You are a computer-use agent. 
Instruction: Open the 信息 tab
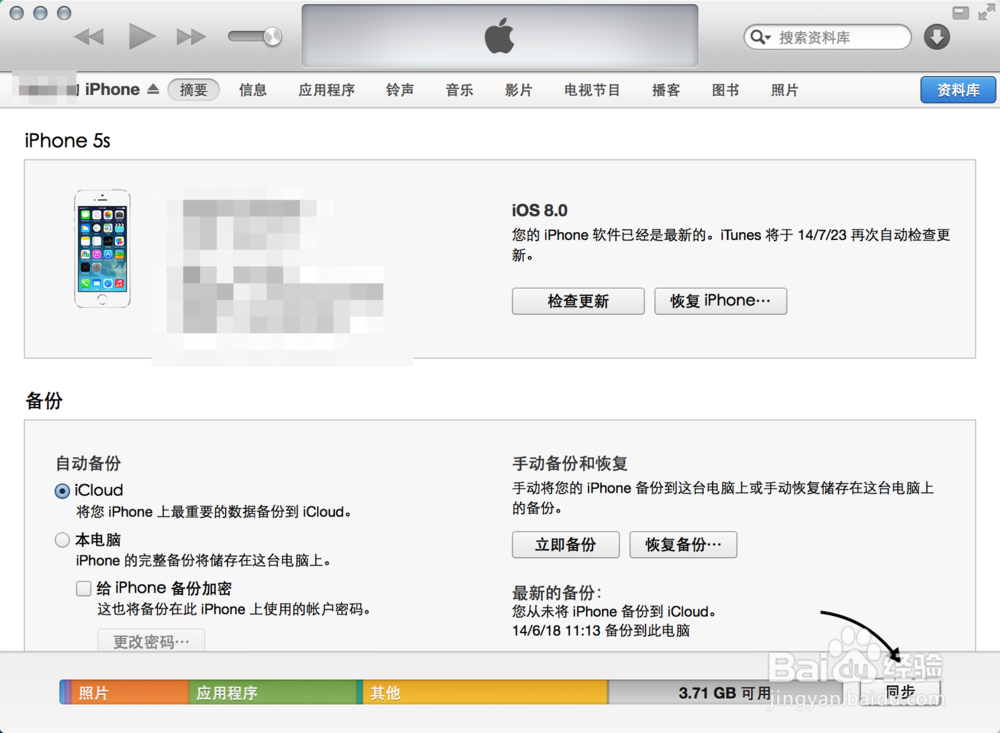pyautogui.click(x=253, y=90)
